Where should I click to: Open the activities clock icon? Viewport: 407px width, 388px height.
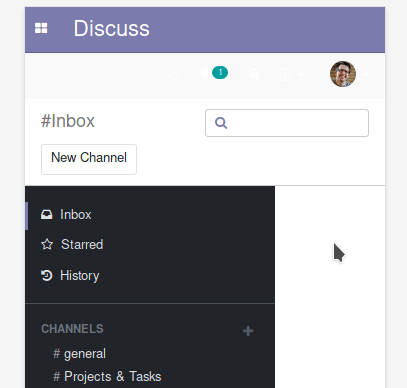coord(174,73)
